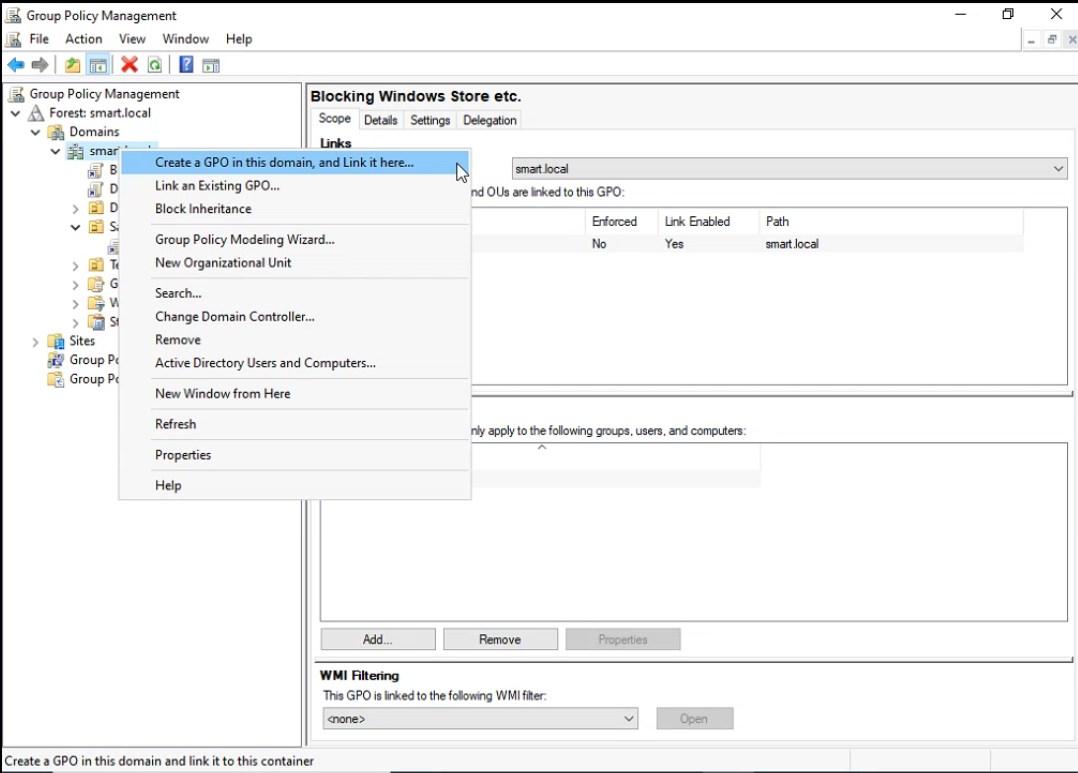
Task: Choose Create a GPO in this domain
Action: [x=295, y=162]
